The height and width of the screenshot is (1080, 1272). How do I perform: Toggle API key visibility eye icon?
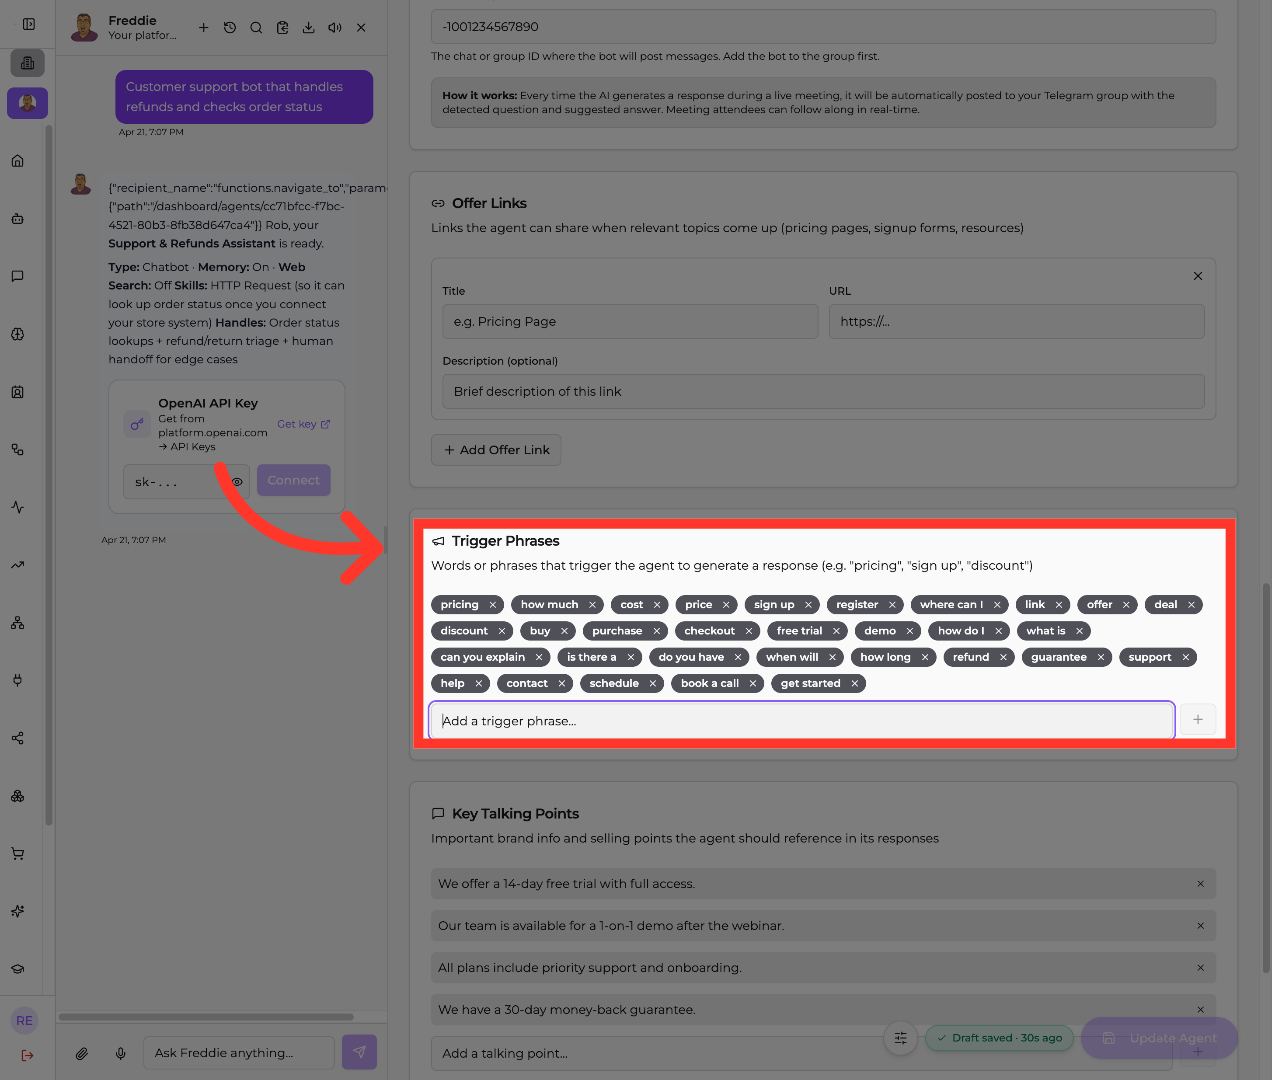(x=238, y=482)
